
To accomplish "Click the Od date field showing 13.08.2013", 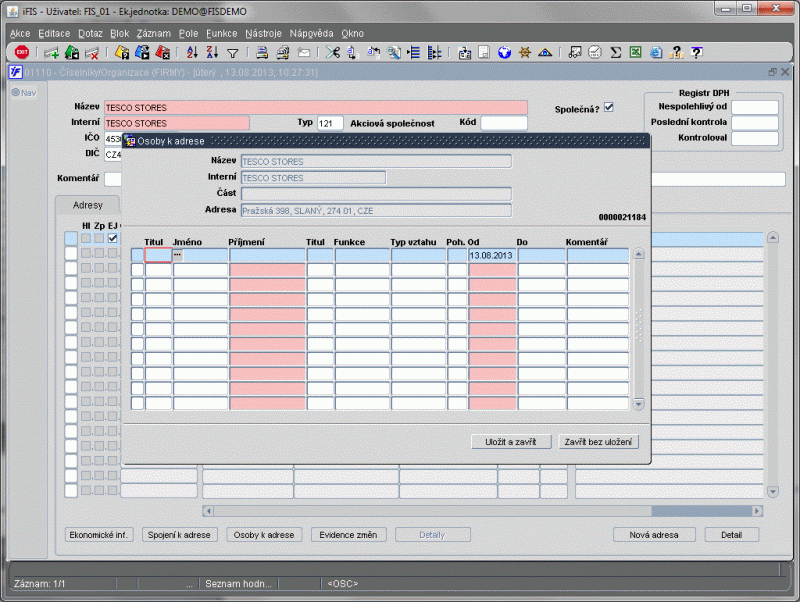I will 491,256.
